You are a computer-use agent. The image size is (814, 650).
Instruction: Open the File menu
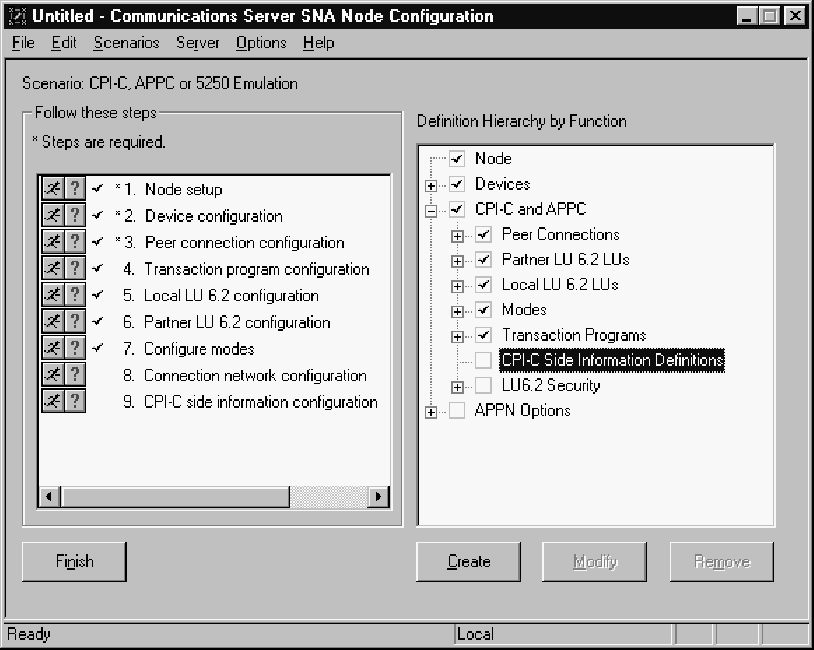tap(23, 43)
